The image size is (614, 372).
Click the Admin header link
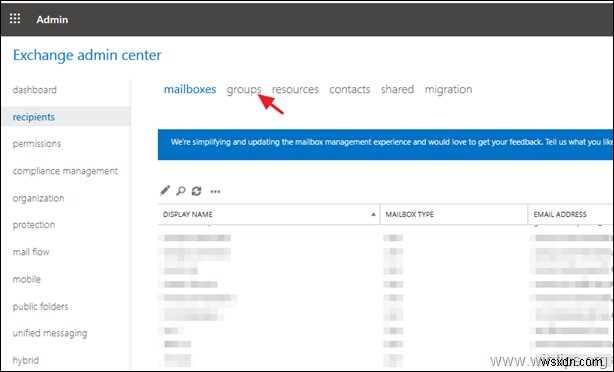click(52, 19)
